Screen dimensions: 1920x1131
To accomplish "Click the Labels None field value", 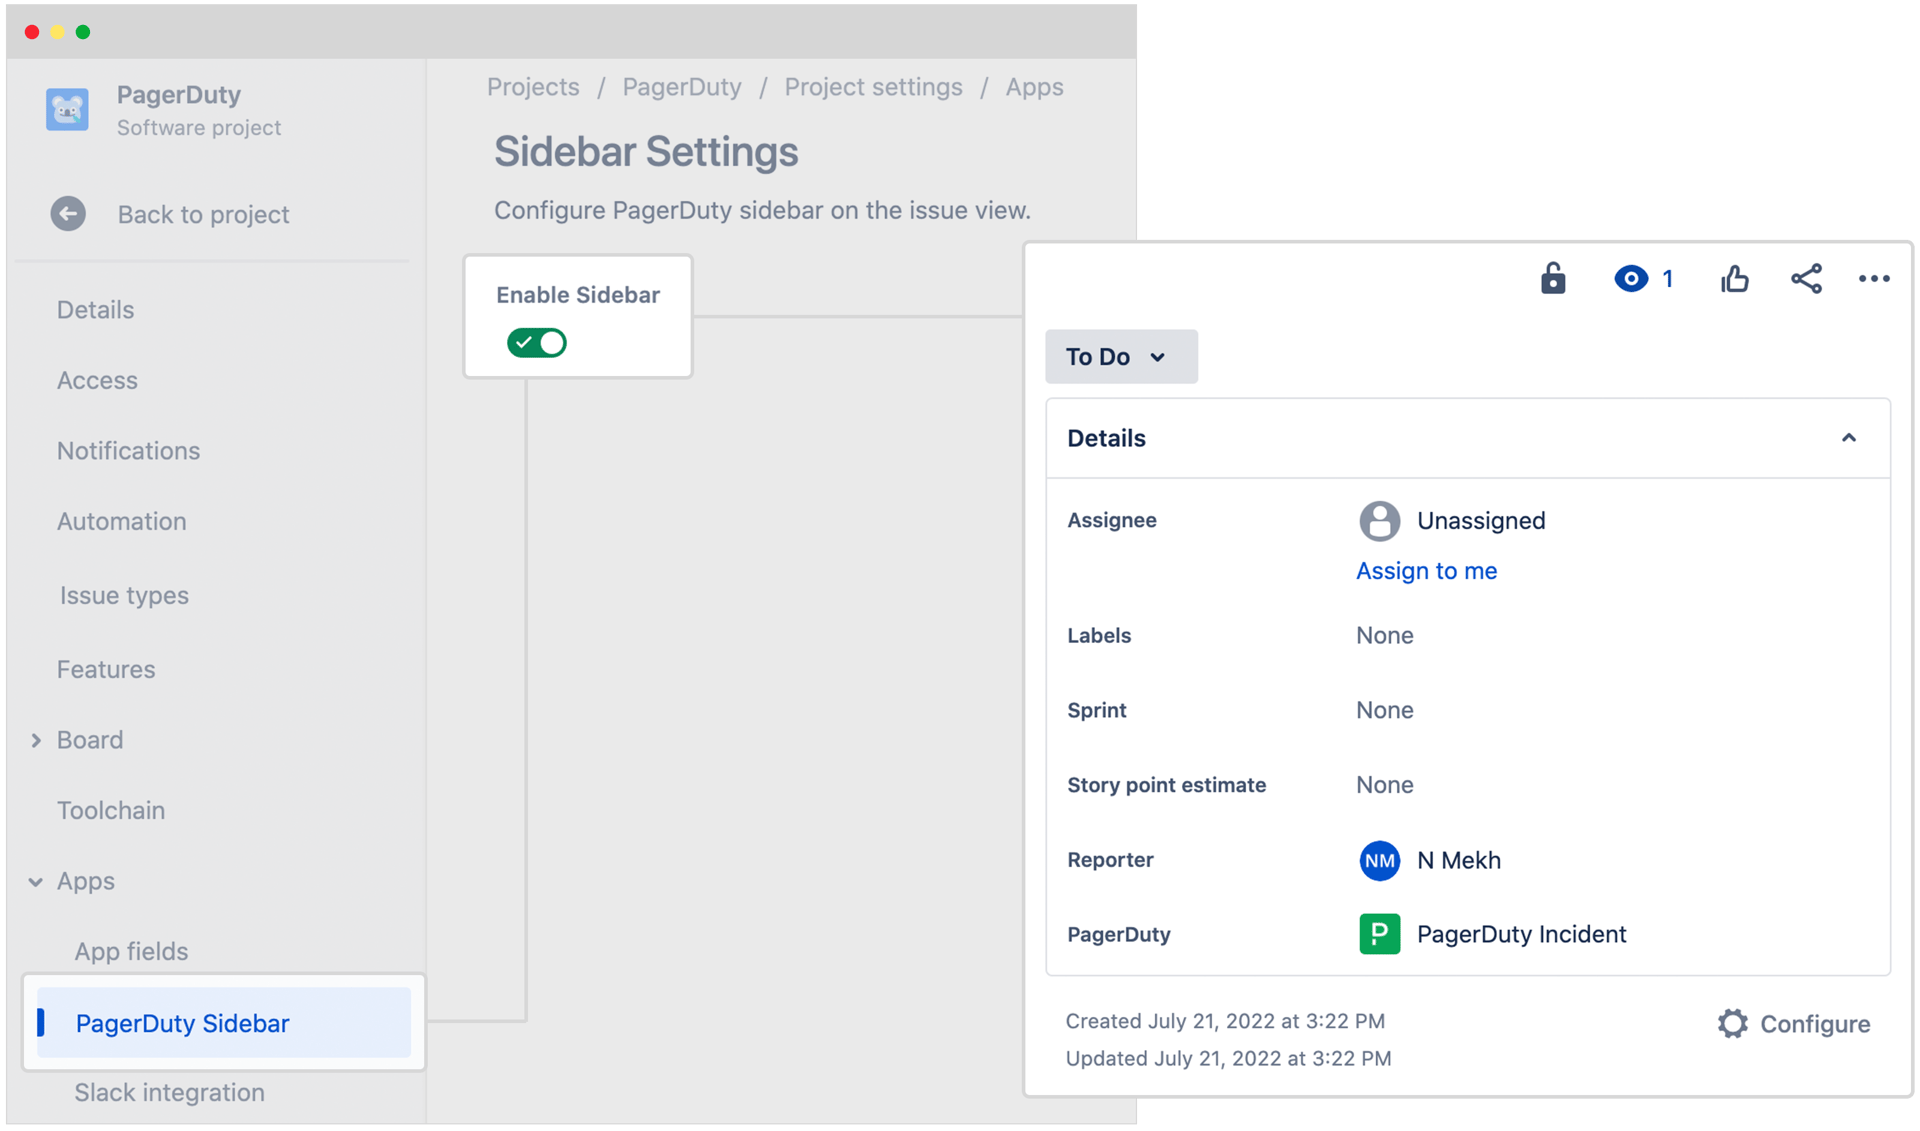I will click(x=1384, y=636).
